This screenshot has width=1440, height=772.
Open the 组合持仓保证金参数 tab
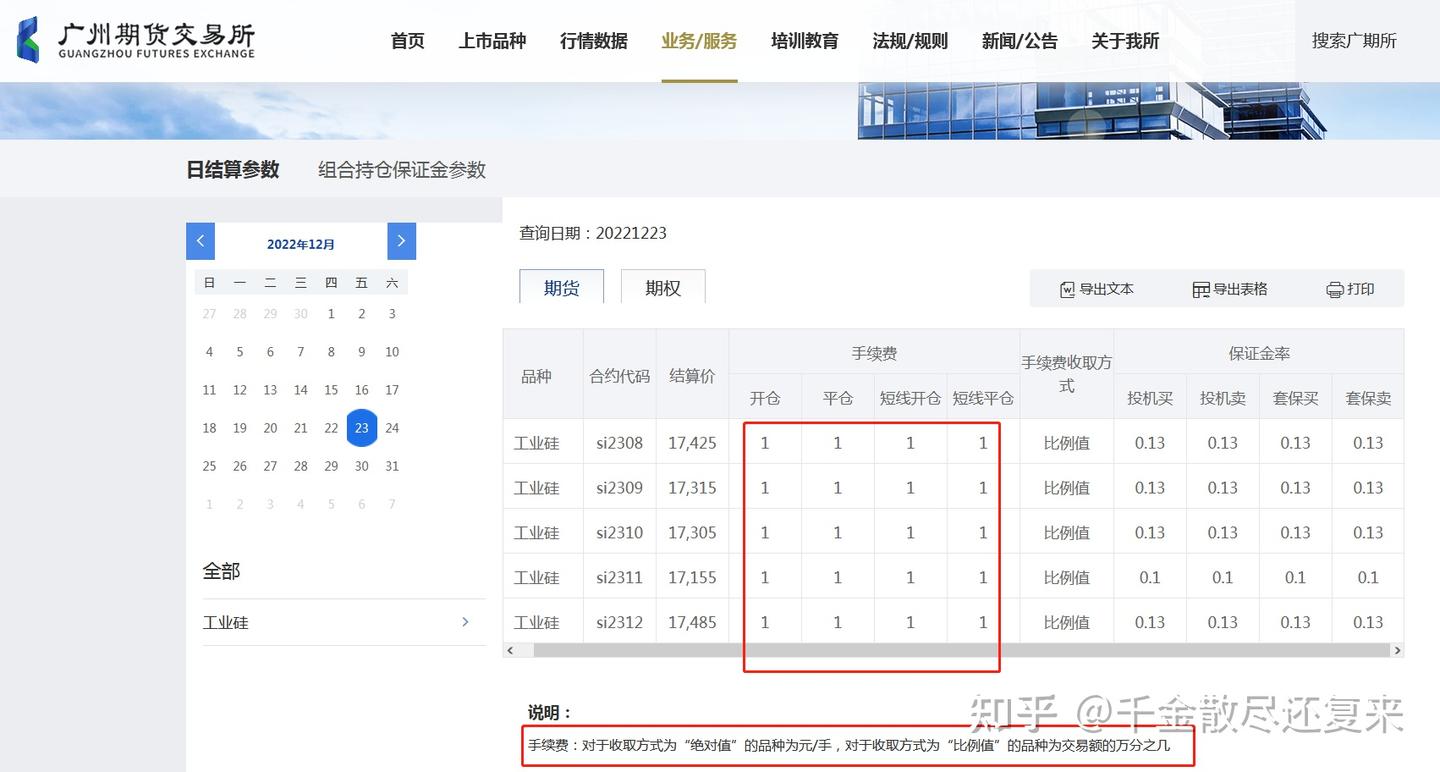400,169
